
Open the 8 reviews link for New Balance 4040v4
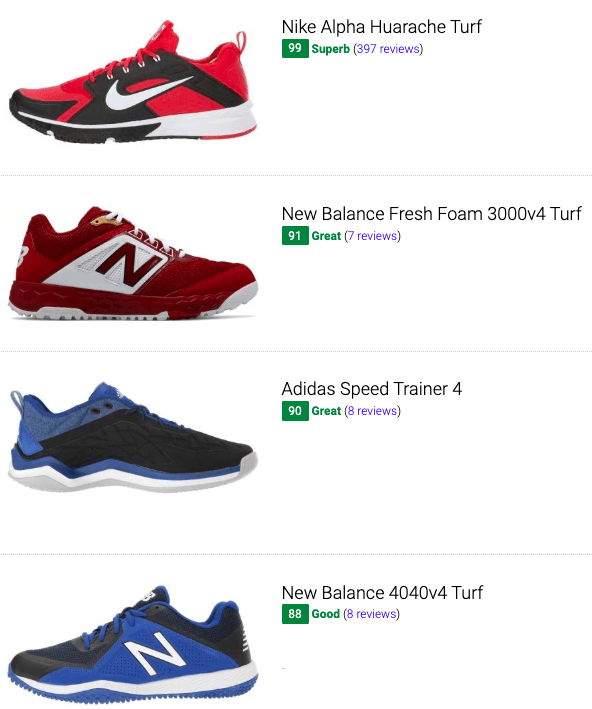pos(371,614)
